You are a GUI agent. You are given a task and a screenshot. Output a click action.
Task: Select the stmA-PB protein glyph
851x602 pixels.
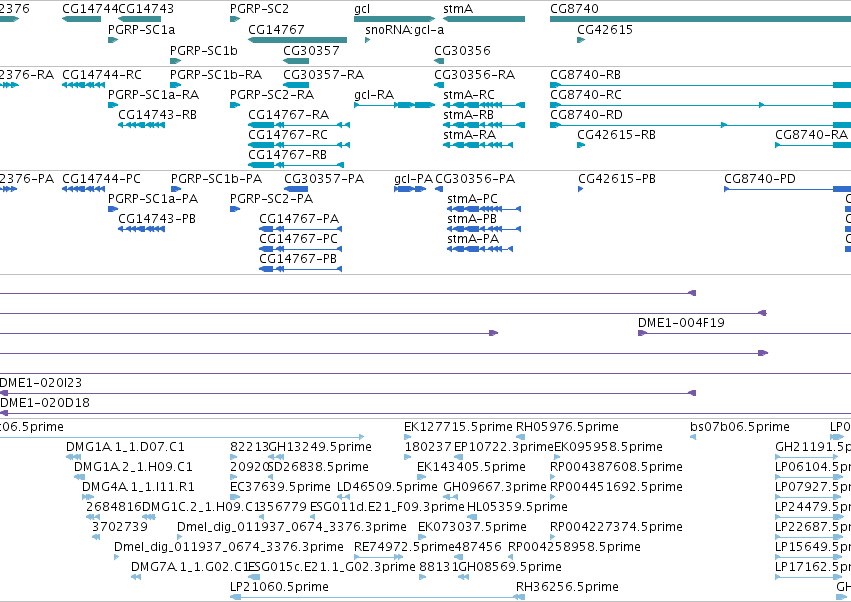pos(484,229)
